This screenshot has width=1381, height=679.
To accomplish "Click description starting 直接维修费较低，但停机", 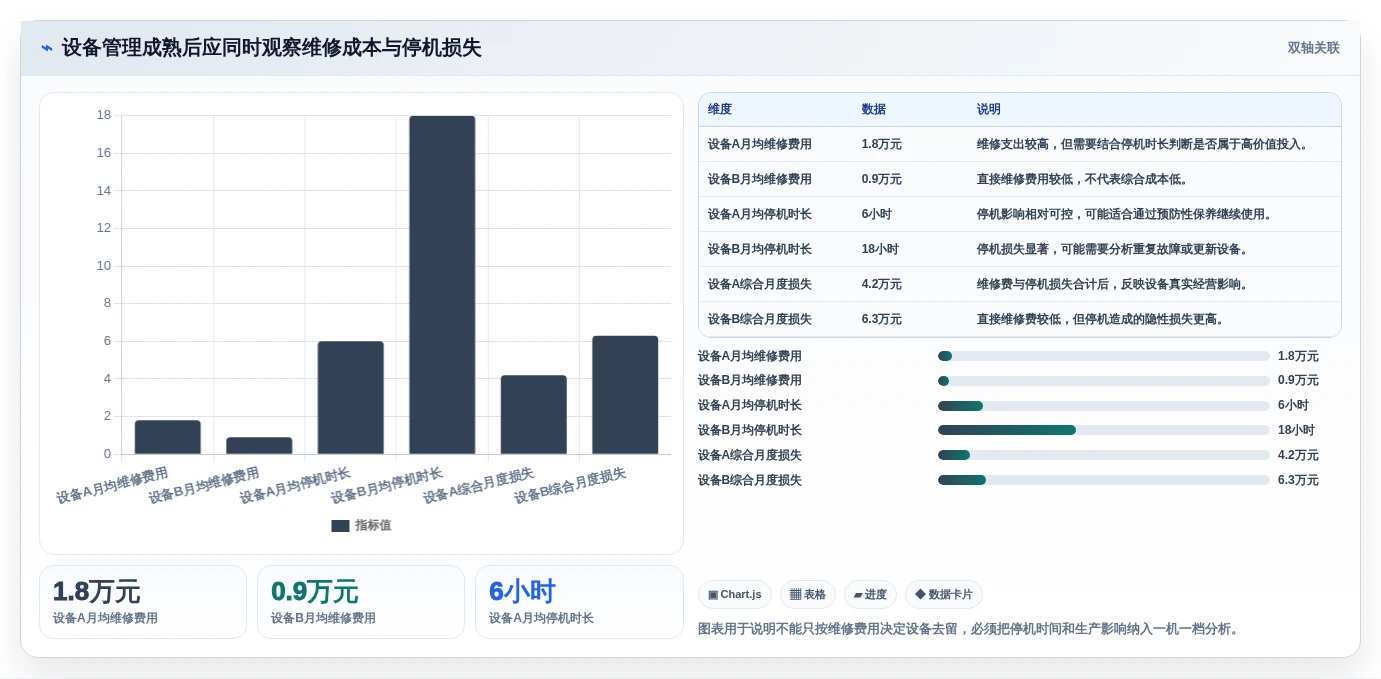I will 1101,320.
